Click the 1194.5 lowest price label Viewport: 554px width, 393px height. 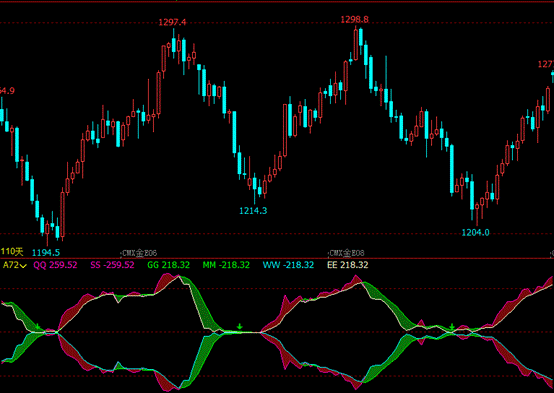click(x=46, y=253)
